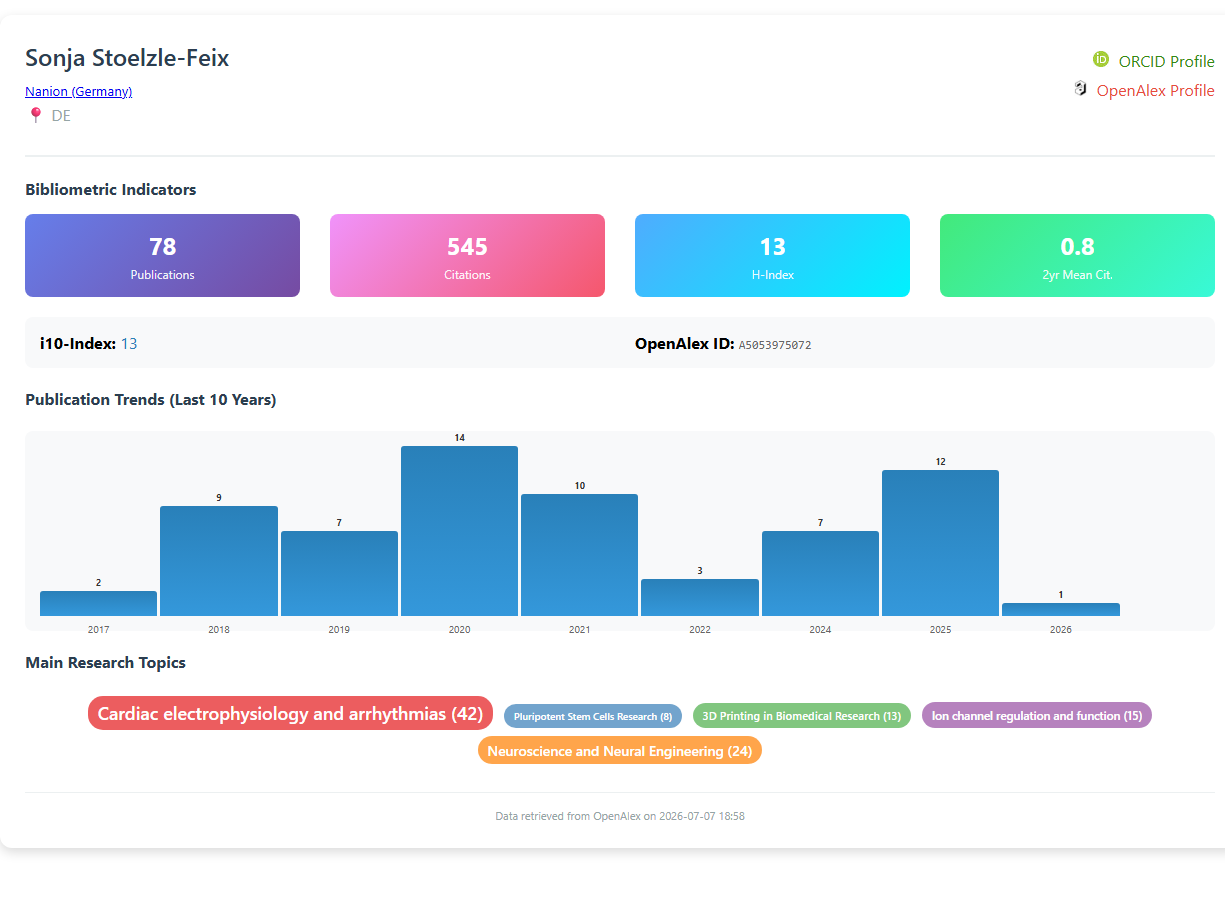Click the Publication Trends (Last 10 Years) heading
Image resolution: width=1225 pixels, height=904 pixels.
pyautogui.click(x=151, y=399)
